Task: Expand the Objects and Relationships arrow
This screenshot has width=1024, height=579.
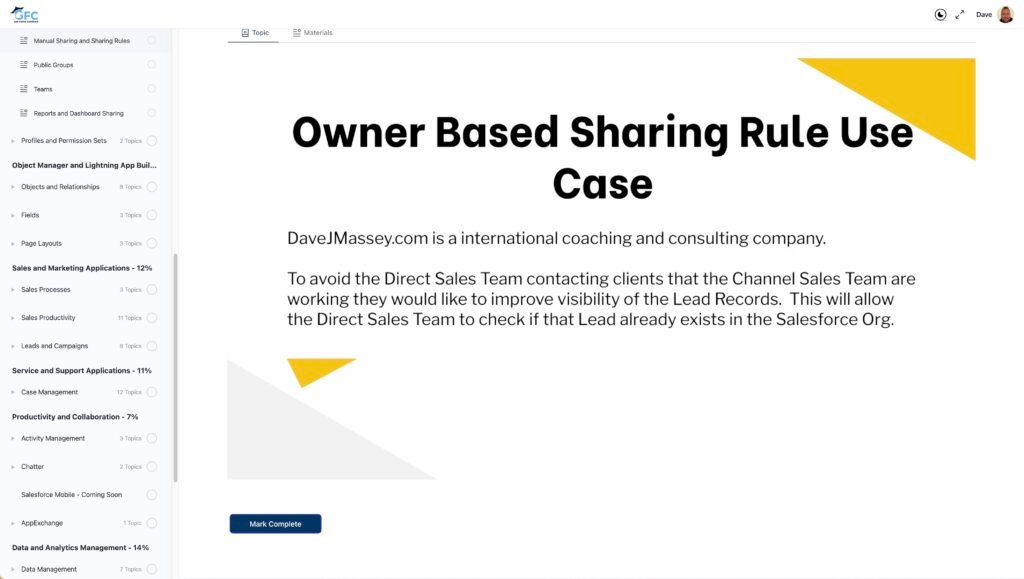Action: (12, 187)
